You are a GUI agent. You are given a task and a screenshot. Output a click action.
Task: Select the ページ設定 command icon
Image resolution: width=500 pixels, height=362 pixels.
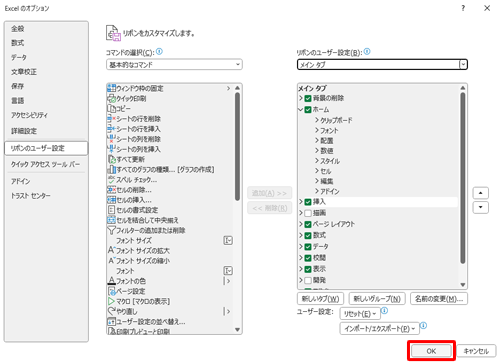point(111,291)
